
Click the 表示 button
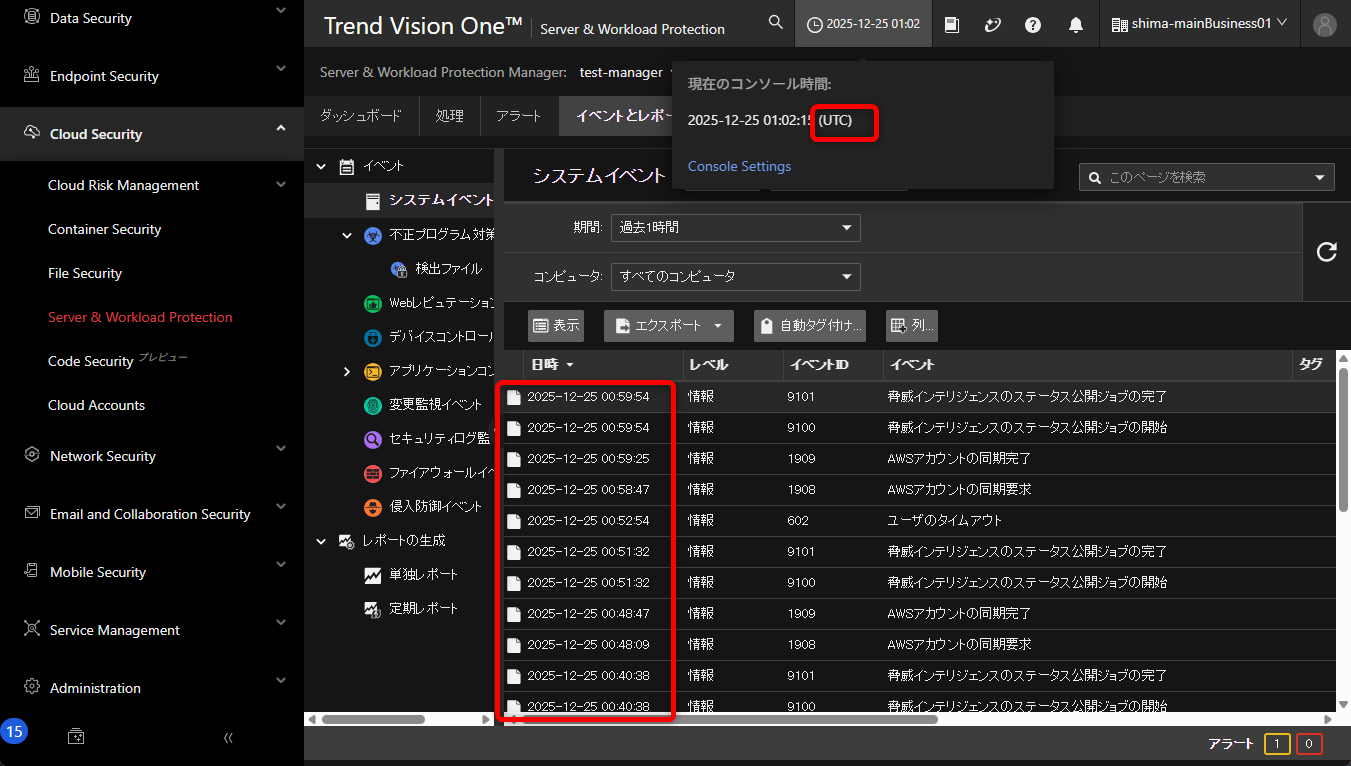556,326
